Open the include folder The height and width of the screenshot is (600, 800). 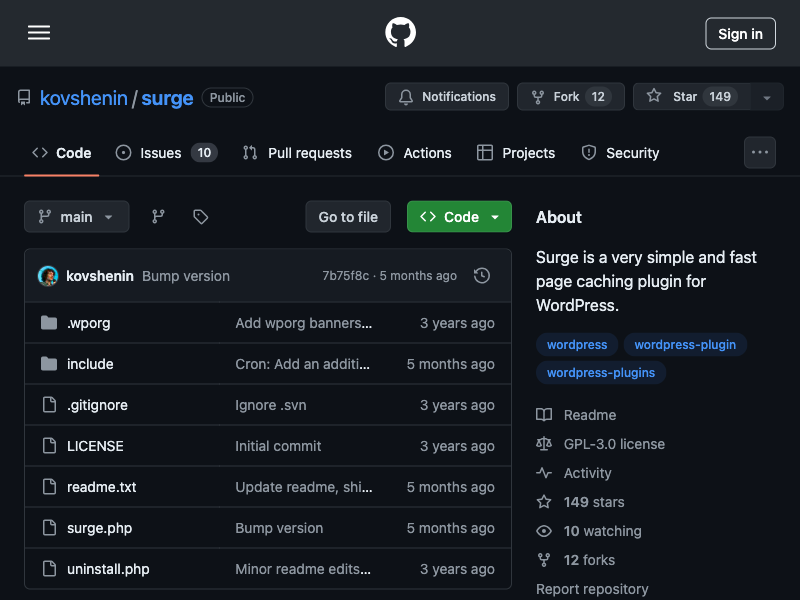click(x=90, y=364)
